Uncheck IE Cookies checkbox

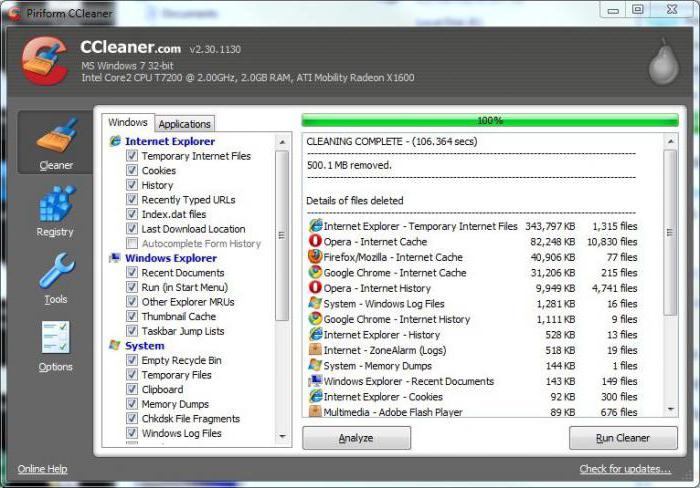pyautogui.click(x=132, y=170)
